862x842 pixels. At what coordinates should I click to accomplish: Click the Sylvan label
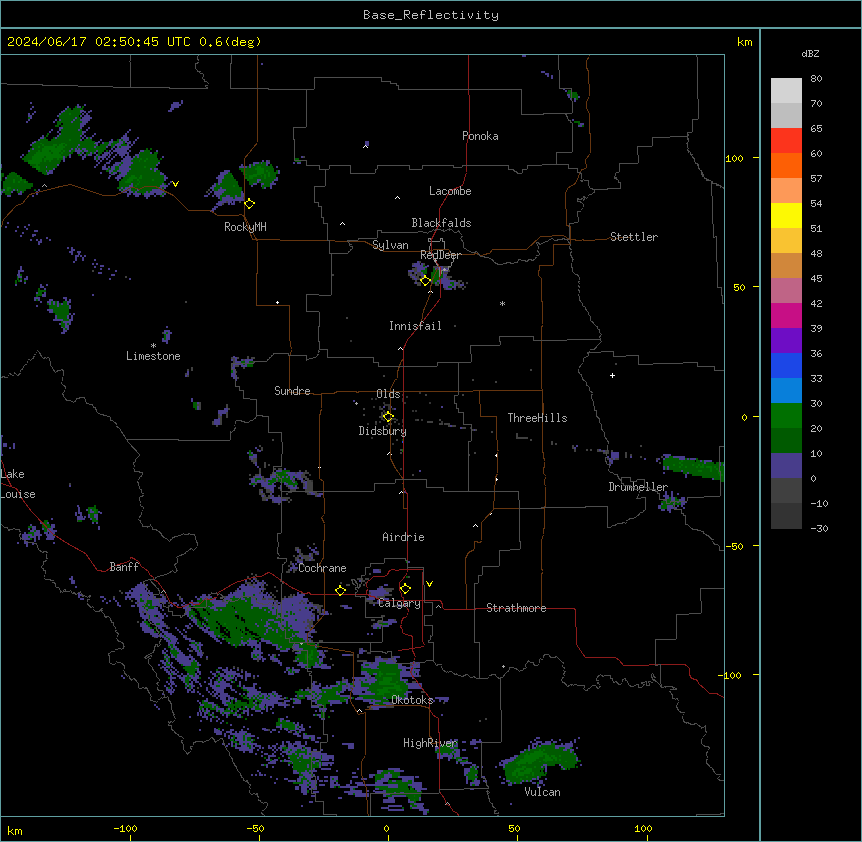click(x=390, y=245)
